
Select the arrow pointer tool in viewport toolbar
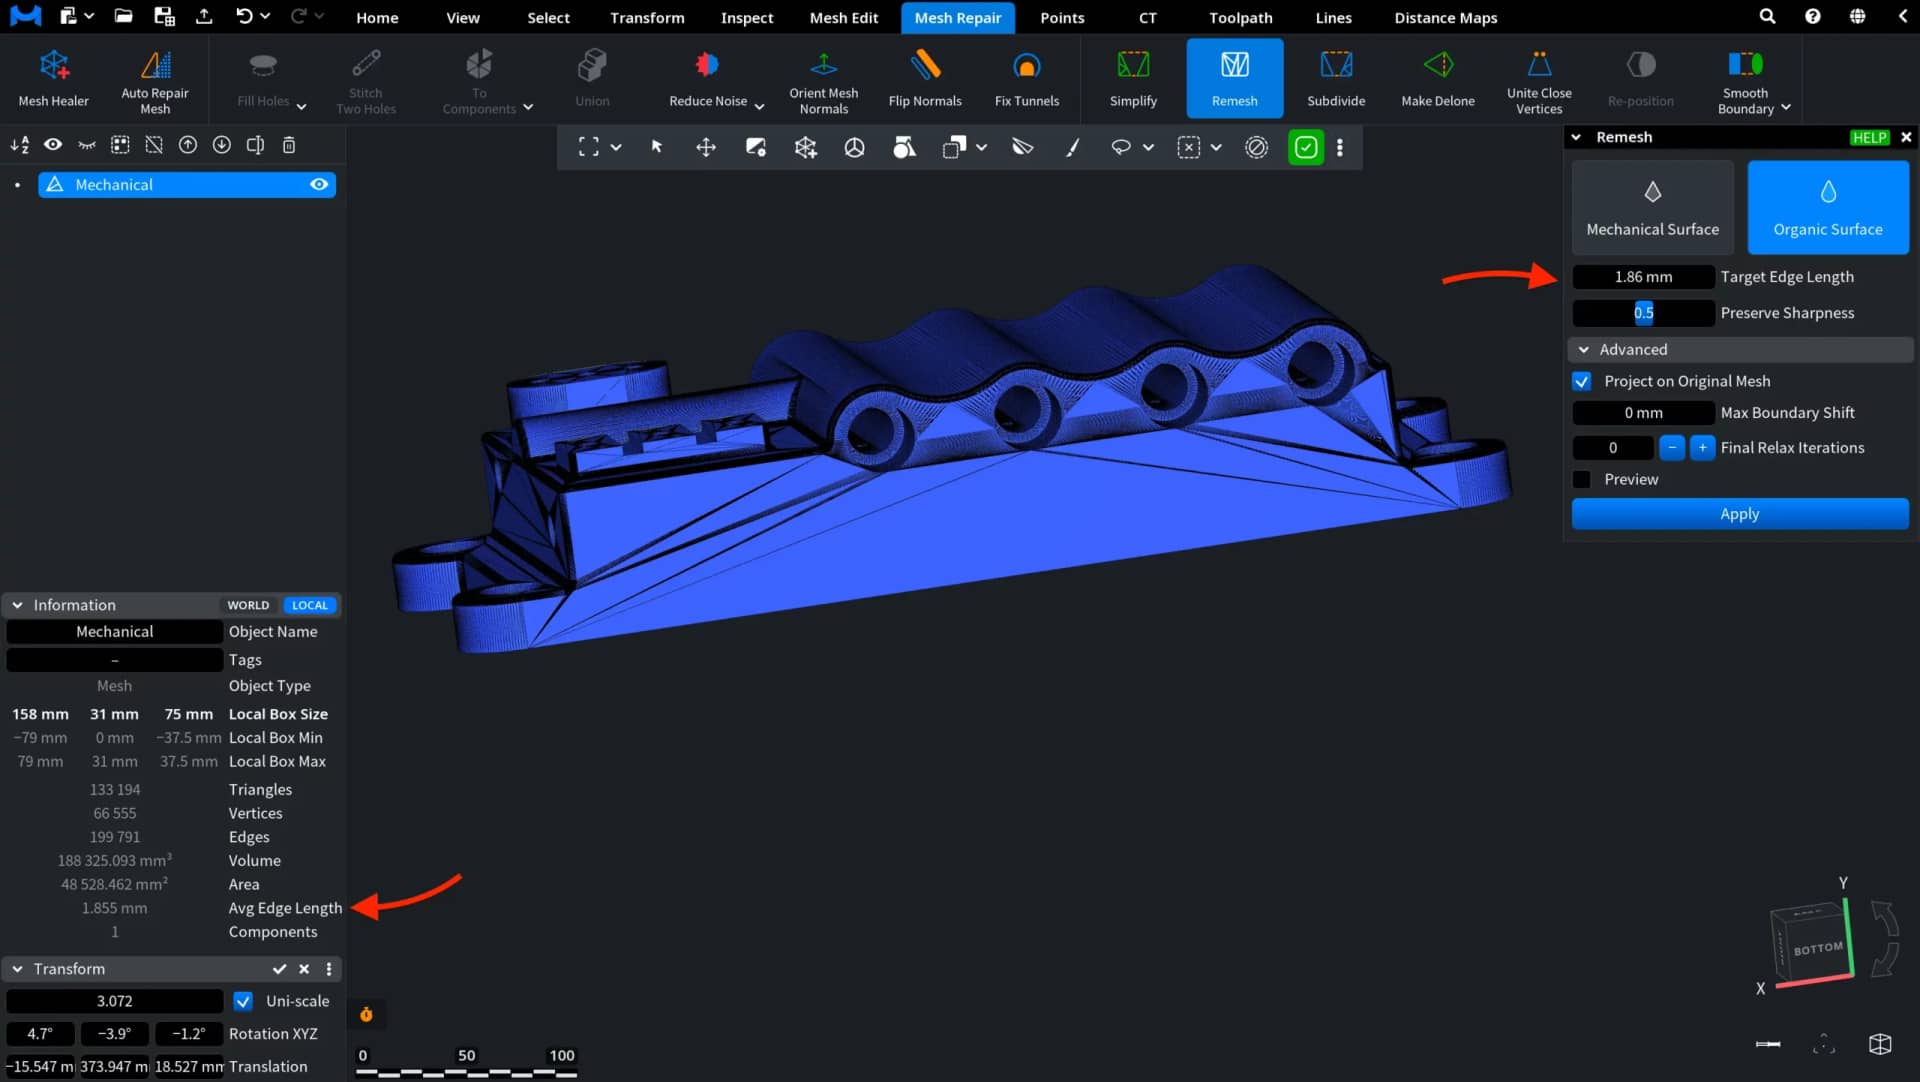pos(657,147)
